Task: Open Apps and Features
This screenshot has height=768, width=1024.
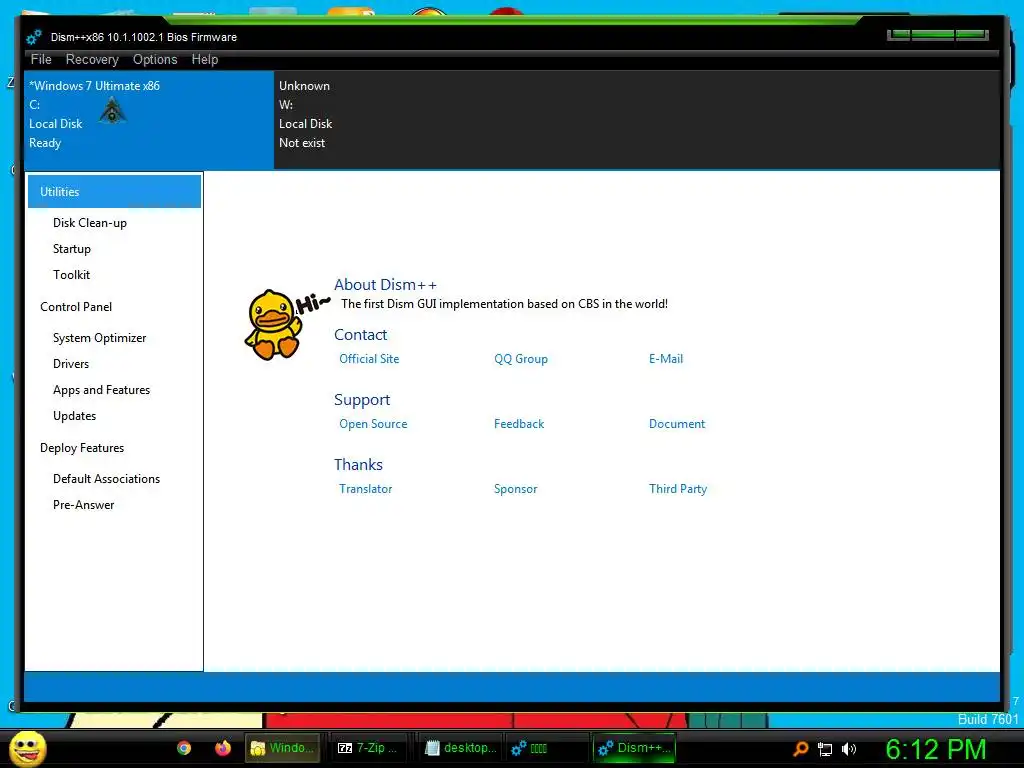Action: 101,390
